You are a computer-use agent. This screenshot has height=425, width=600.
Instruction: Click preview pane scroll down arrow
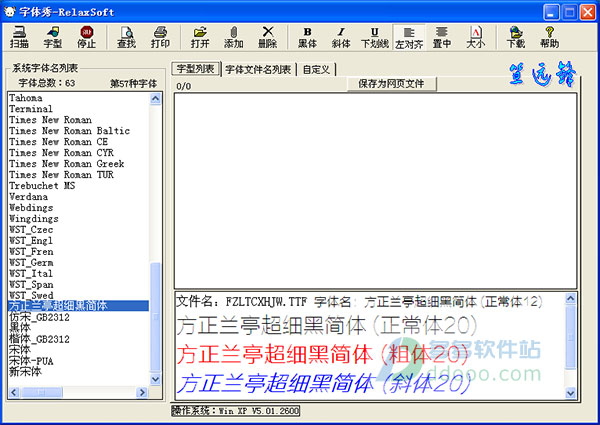(x=570, y=393)
